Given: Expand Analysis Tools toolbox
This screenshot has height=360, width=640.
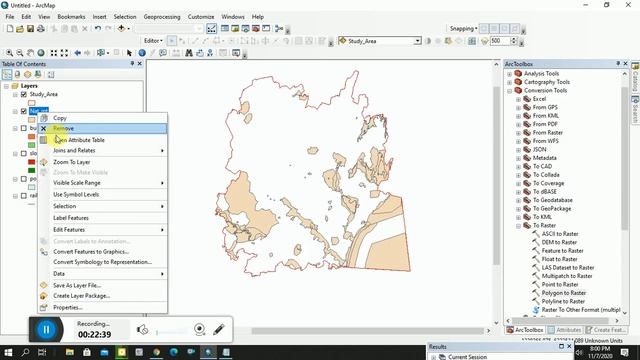Looking at the screenshot, I should (509, 74).
